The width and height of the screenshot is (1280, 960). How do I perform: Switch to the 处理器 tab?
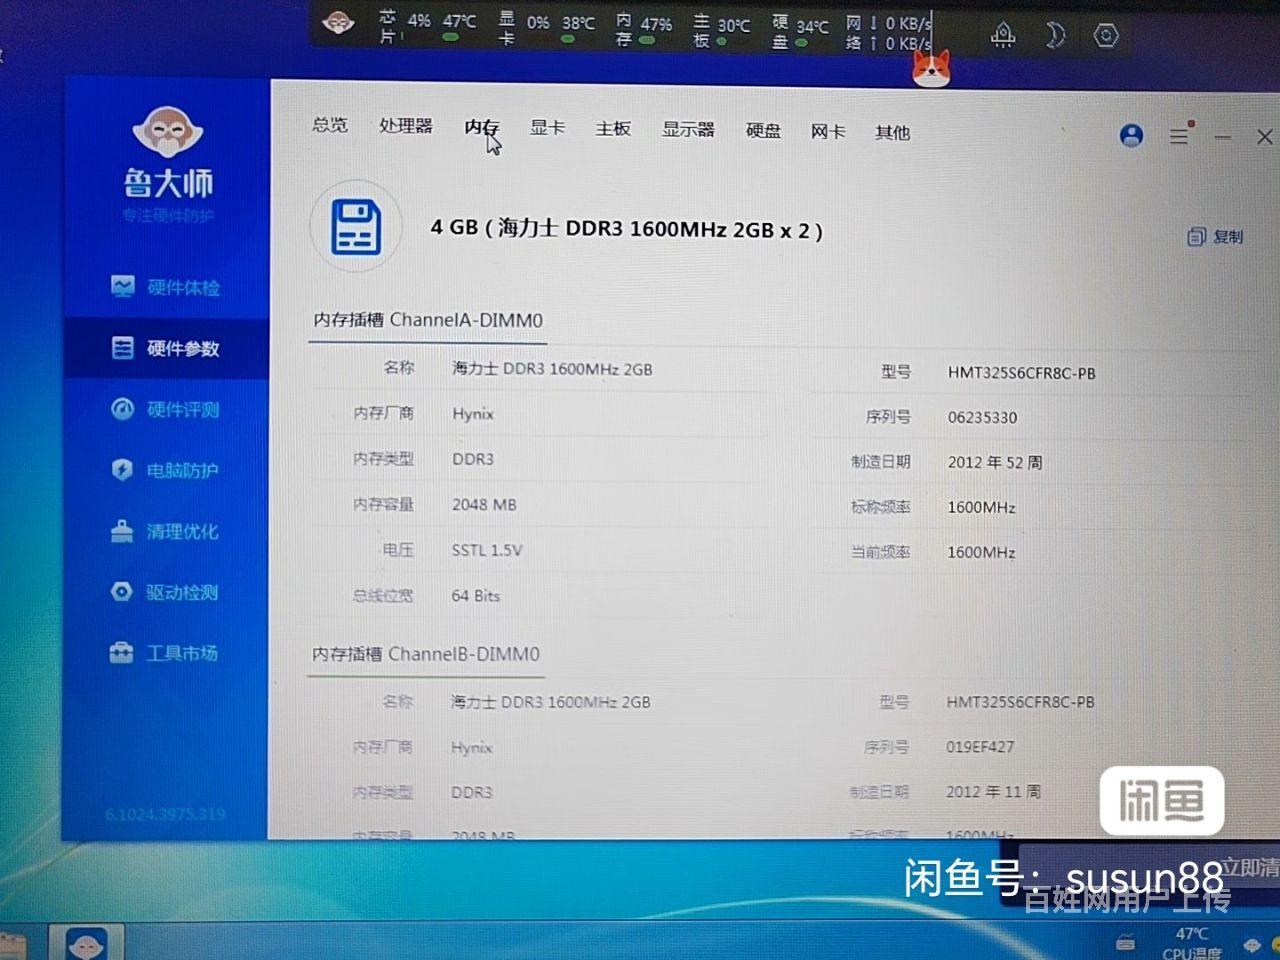point(405,126)
